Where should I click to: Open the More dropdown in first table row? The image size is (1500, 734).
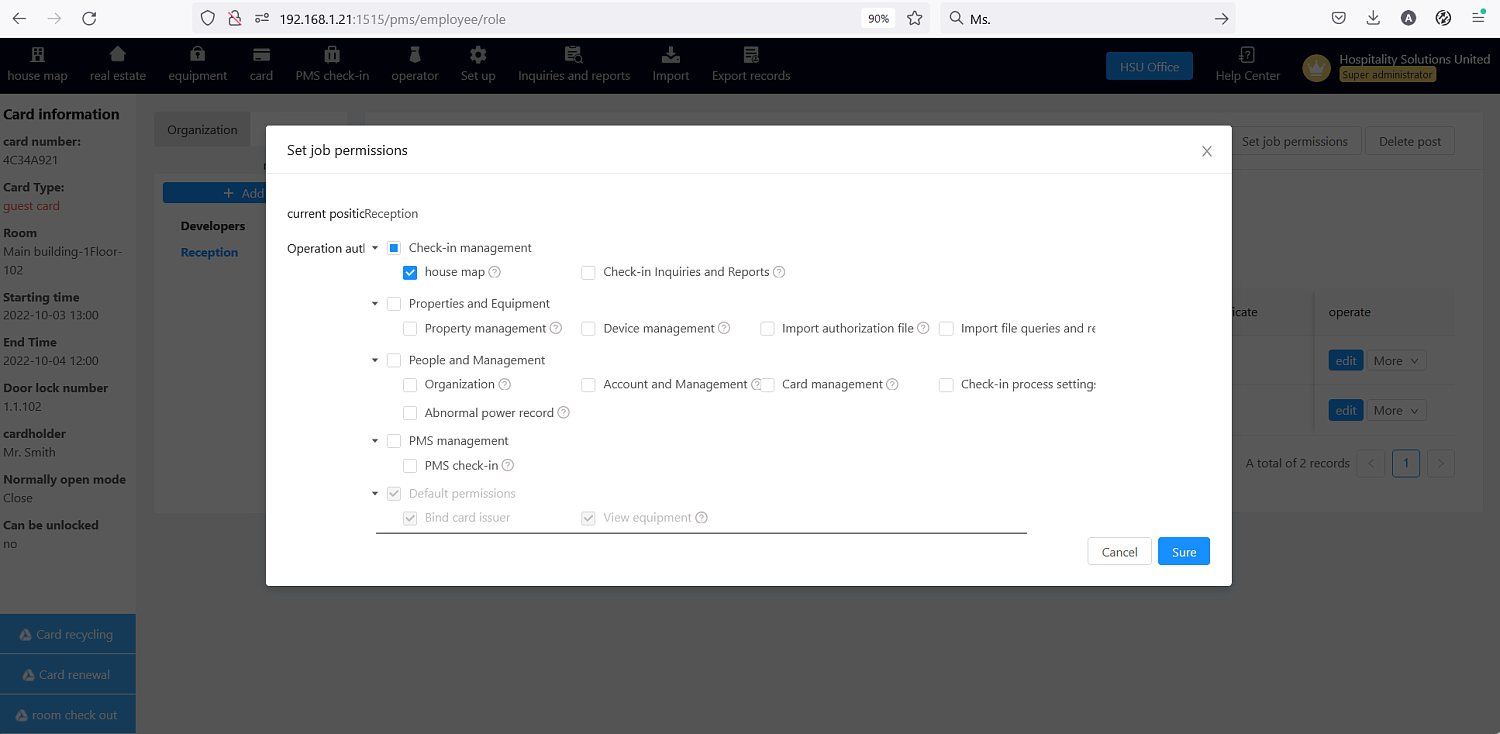tap(1397, 361)
